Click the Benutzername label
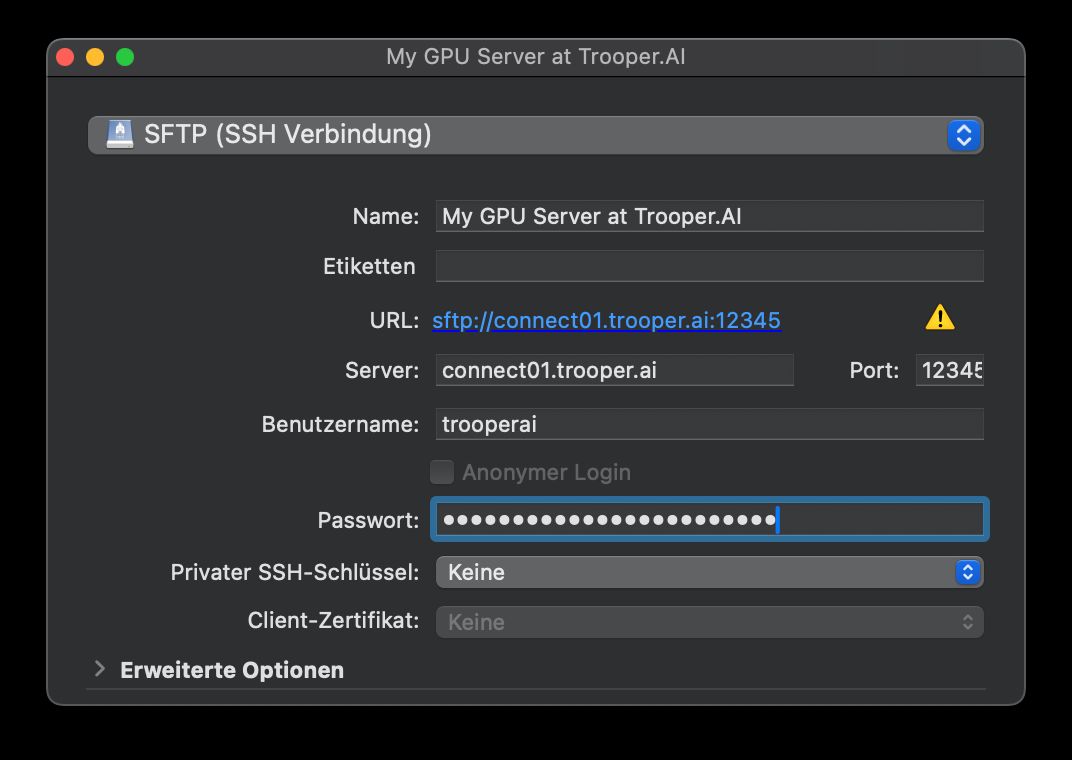This screenshot has width=1072, height=760. coord(340,424)
